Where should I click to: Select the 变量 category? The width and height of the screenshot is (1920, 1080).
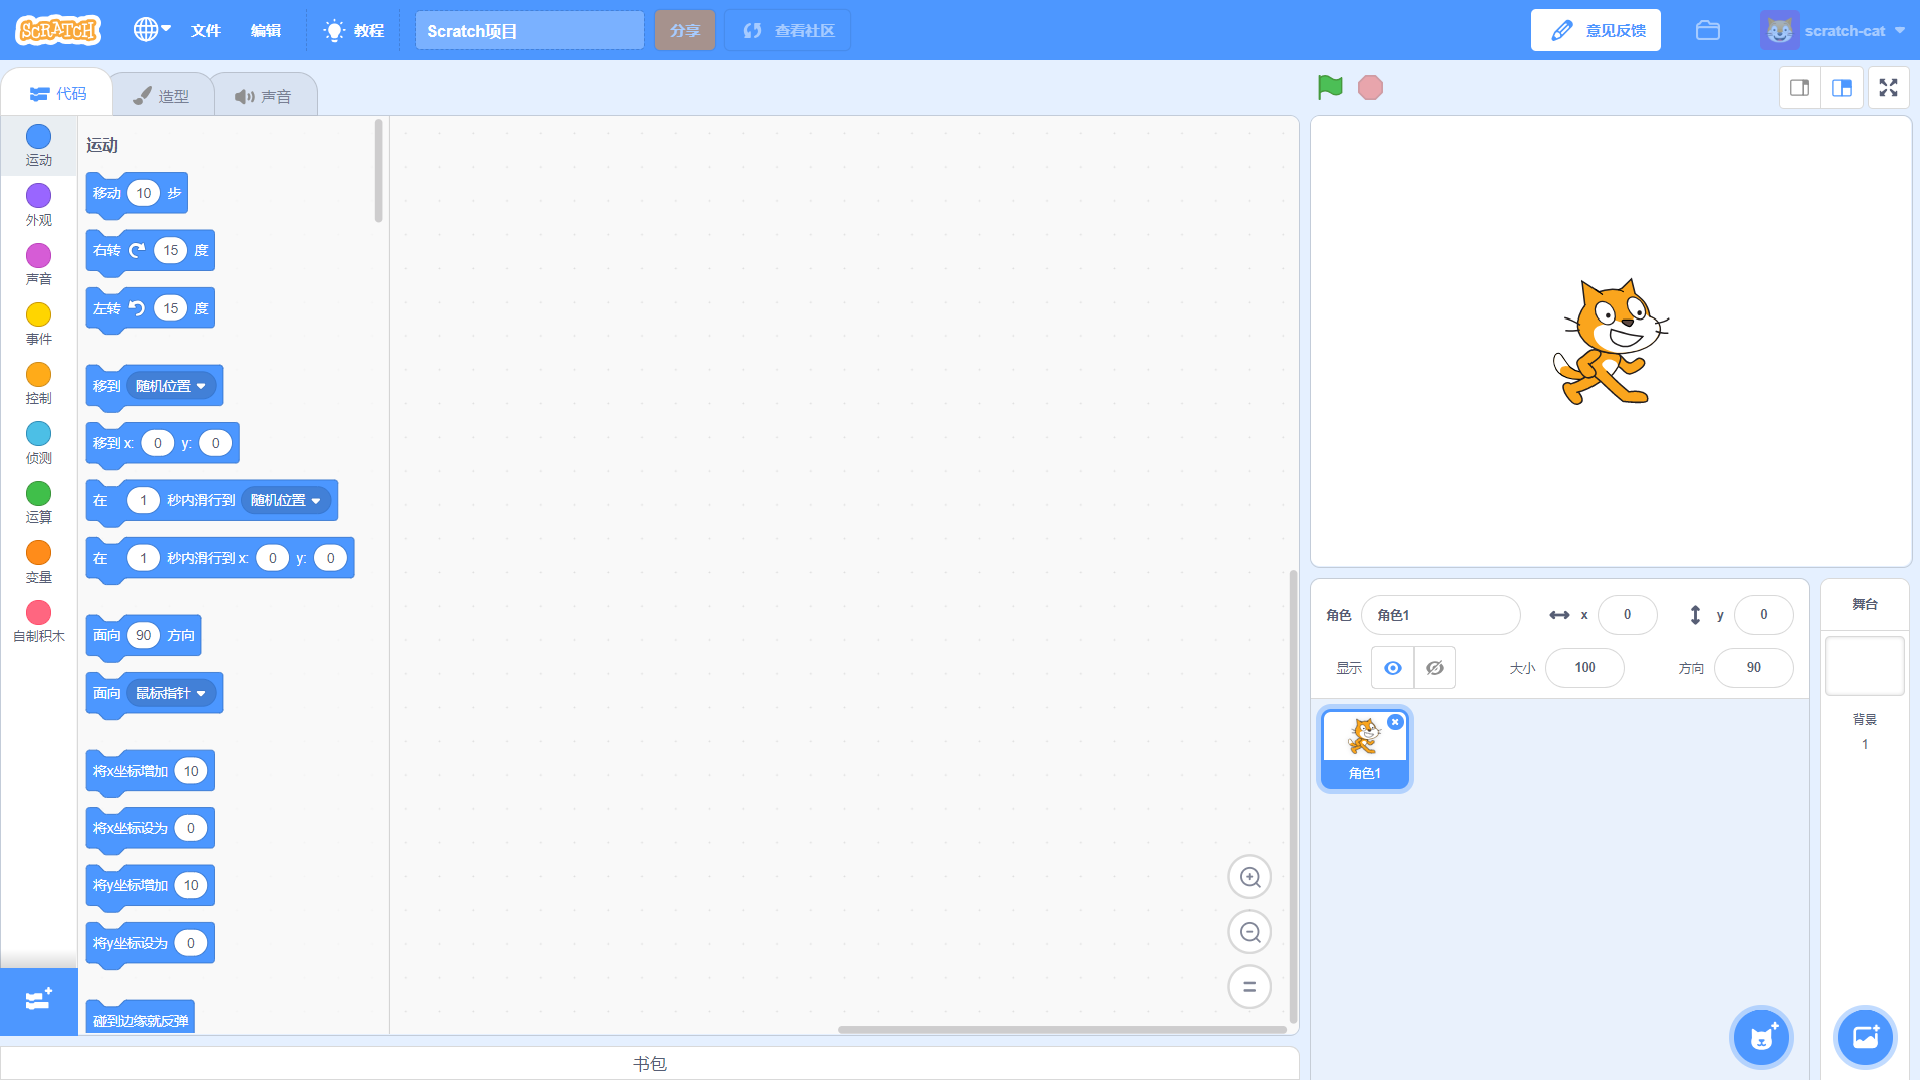pyautogui.click(x=38, y=562)
